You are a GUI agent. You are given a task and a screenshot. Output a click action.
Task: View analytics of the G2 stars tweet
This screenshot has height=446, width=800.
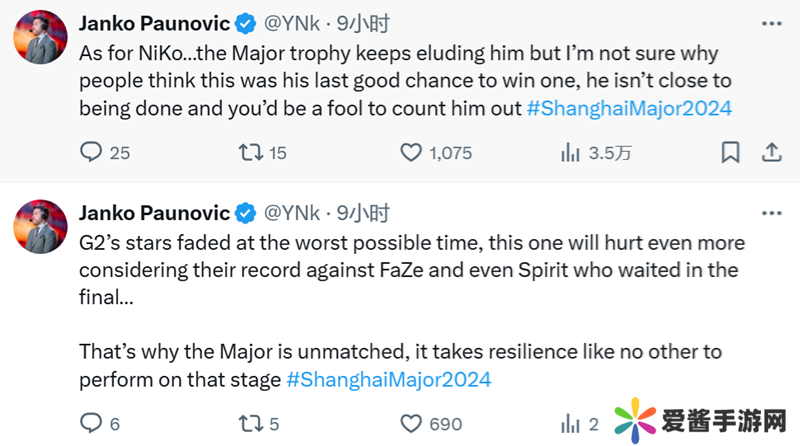point(571,423)
